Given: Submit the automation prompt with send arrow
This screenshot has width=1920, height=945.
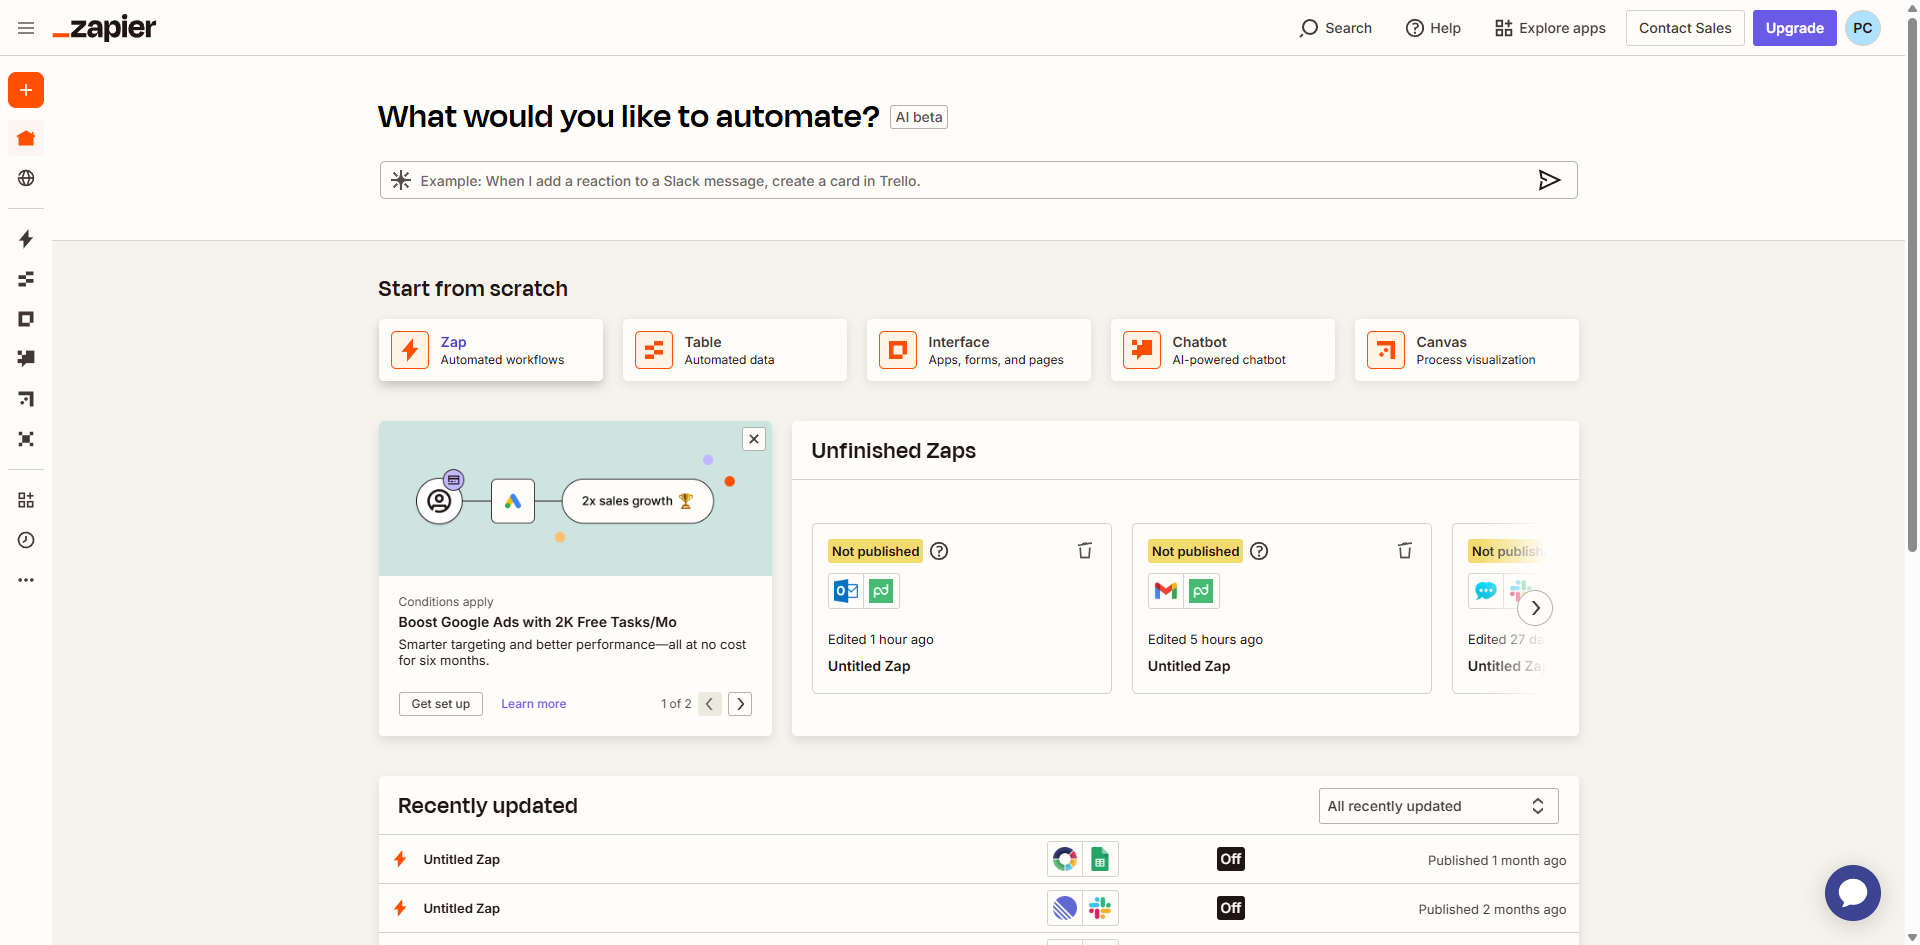Looking at the screenshot, I should pyautogui.click(x=1549, y=180).
